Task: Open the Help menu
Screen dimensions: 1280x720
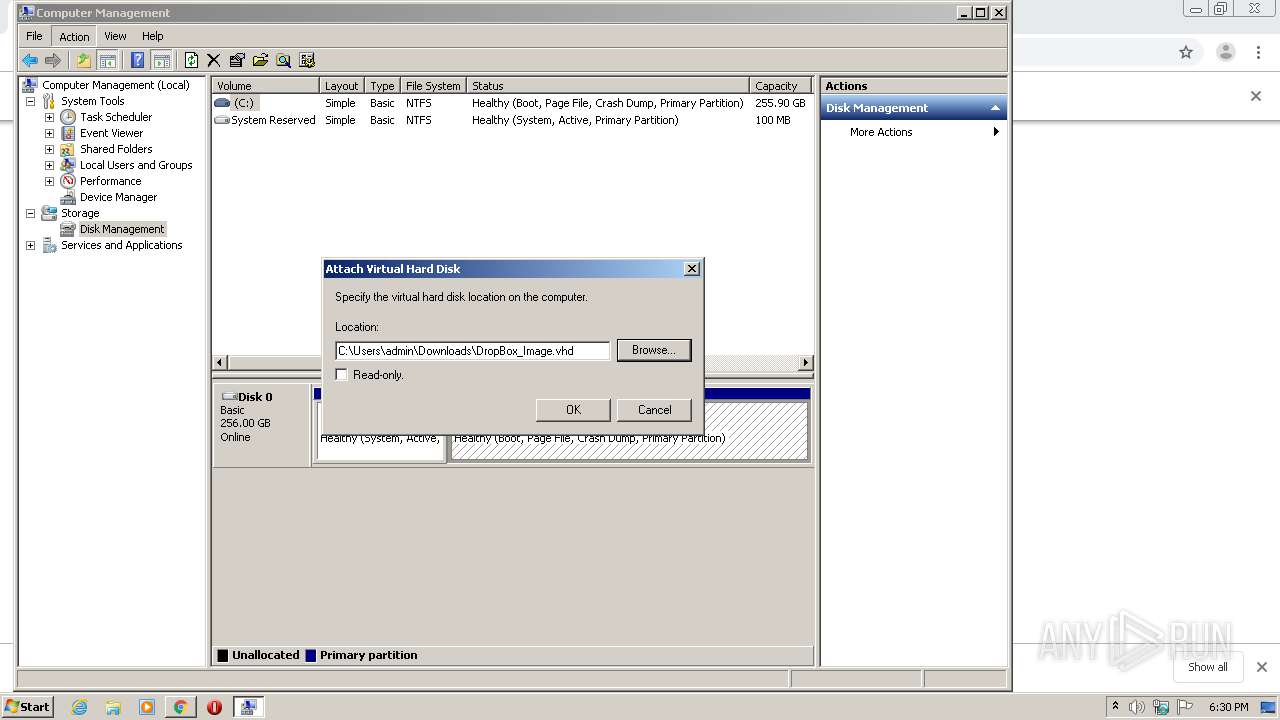Action: (x=152, y=36)
